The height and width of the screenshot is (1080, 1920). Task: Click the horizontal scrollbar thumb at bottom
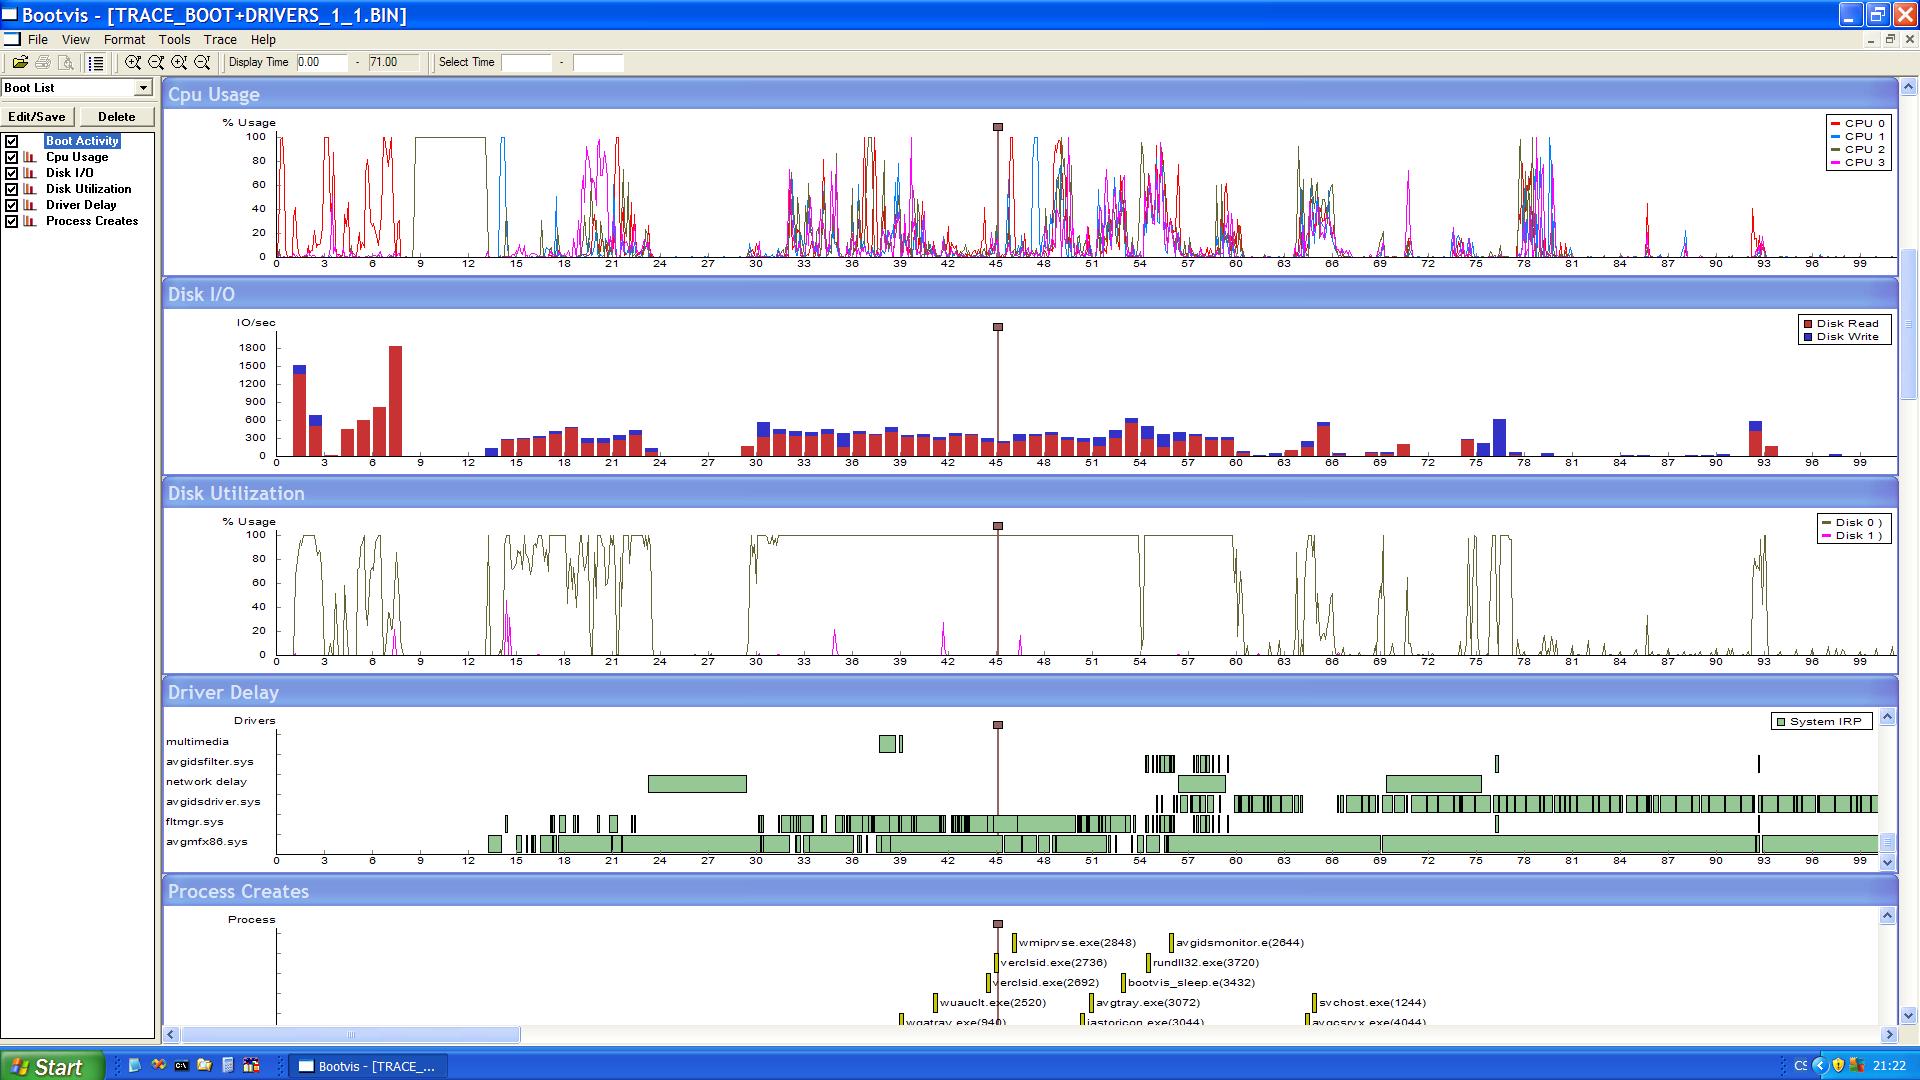point(350,1035)
